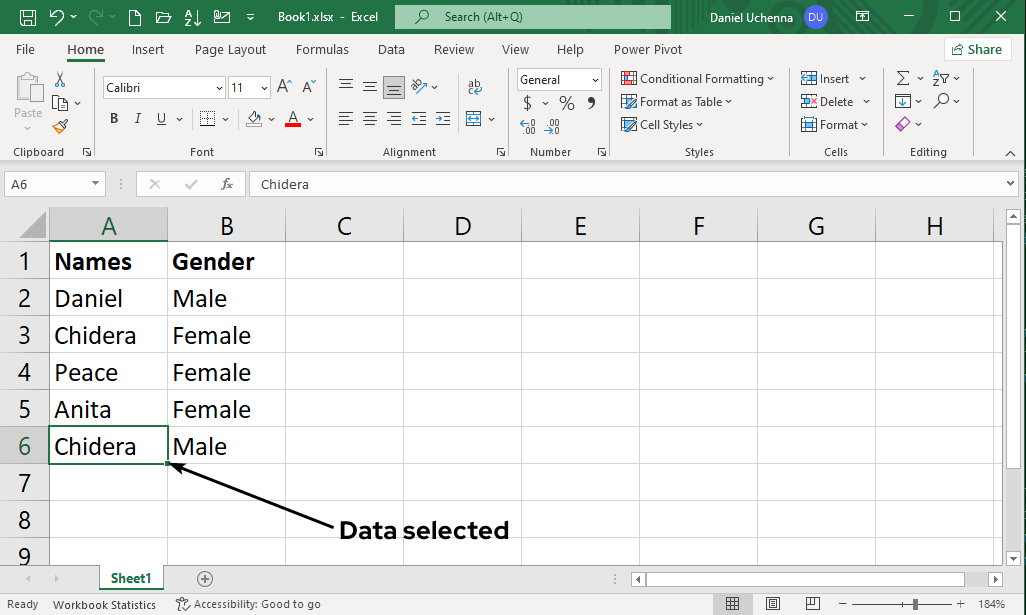This screenshot has height=615, width=1026.
Task: Apply the Percent Style number format
Action: coord(566,102)
